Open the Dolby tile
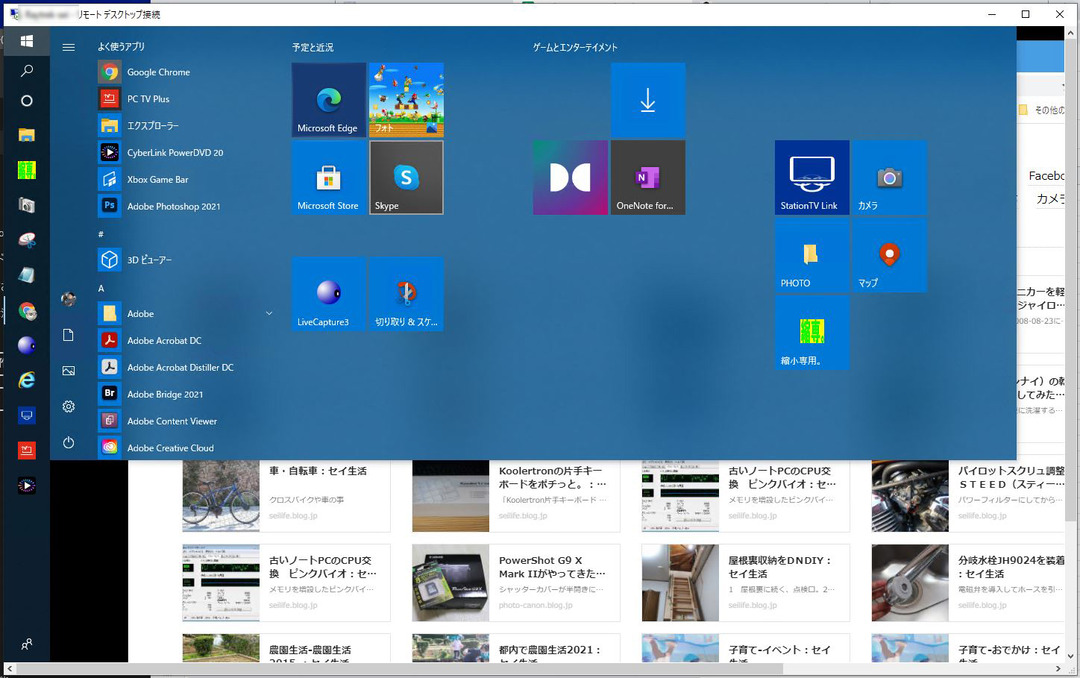Screen dimensions: 1080x678 pos(570,178)
